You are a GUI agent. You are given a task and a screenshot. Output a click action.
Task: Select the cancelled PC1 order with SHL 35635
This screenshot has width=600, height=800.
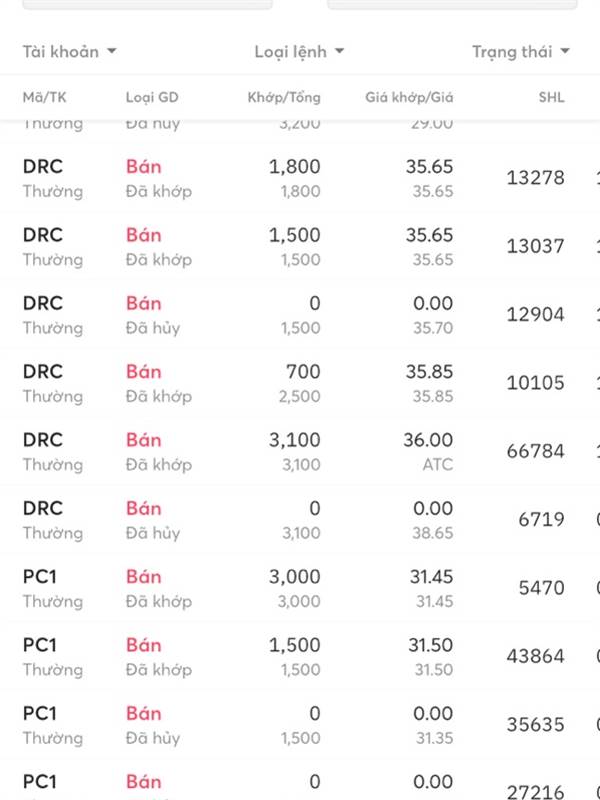300,725
